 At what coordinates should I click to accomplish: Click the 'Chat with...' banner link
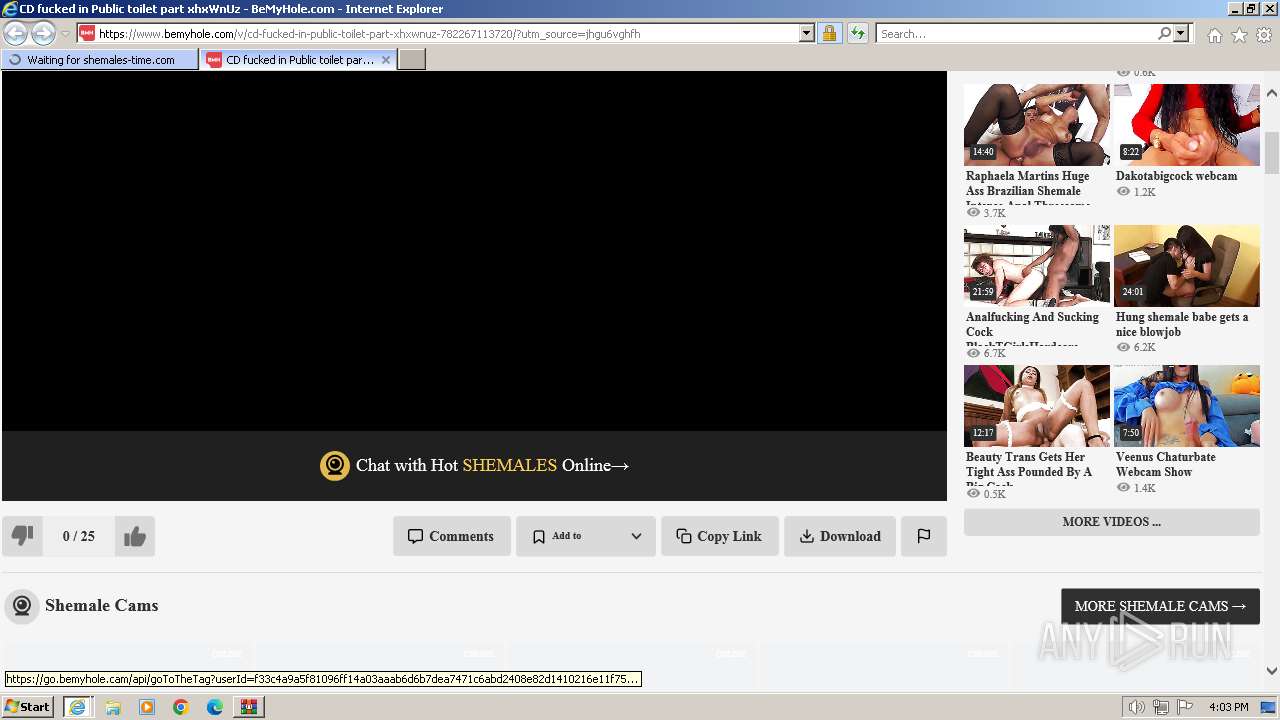pos(474,465)
